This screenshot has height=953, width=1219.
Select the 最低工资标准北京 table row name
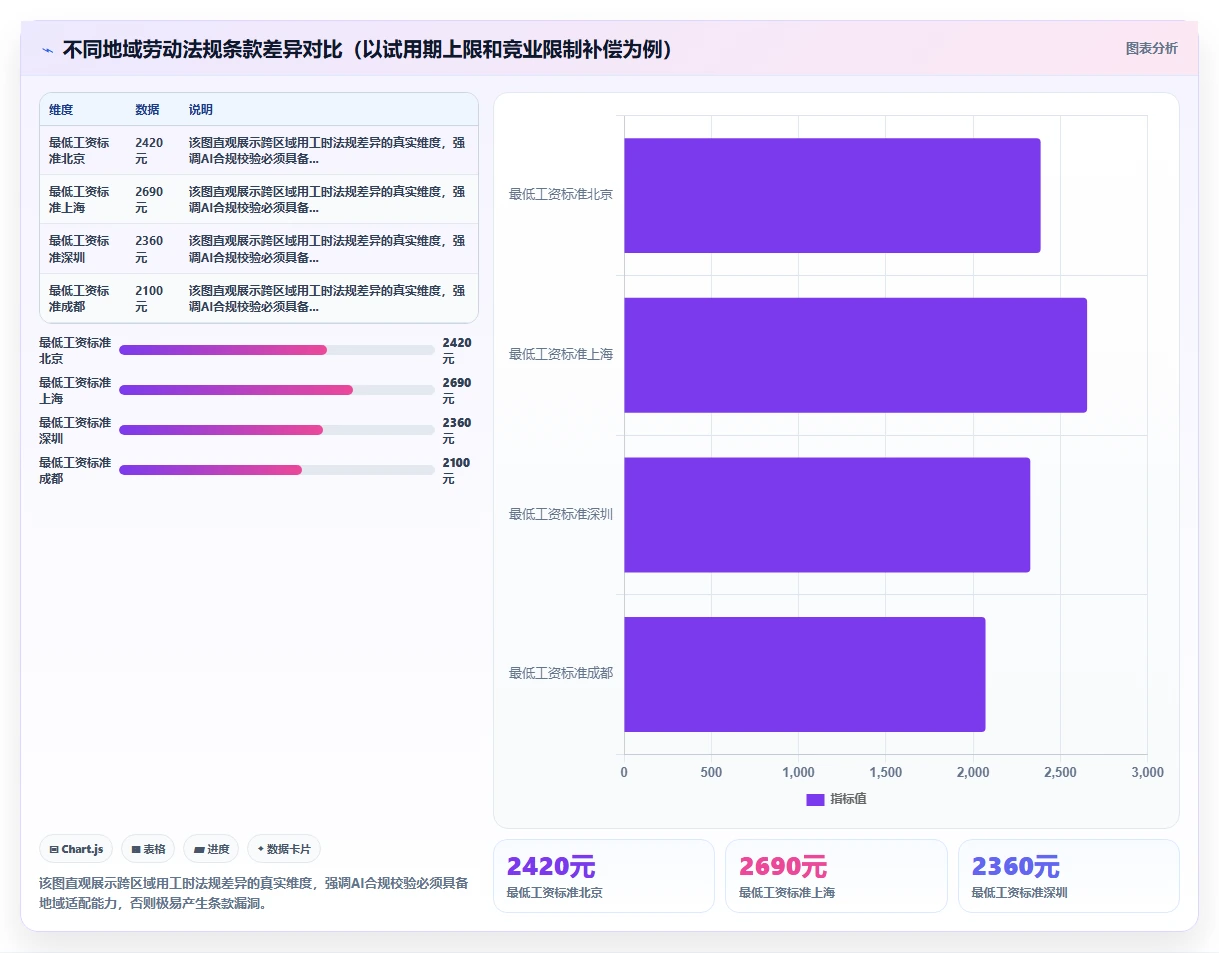(x=79, y=151)
